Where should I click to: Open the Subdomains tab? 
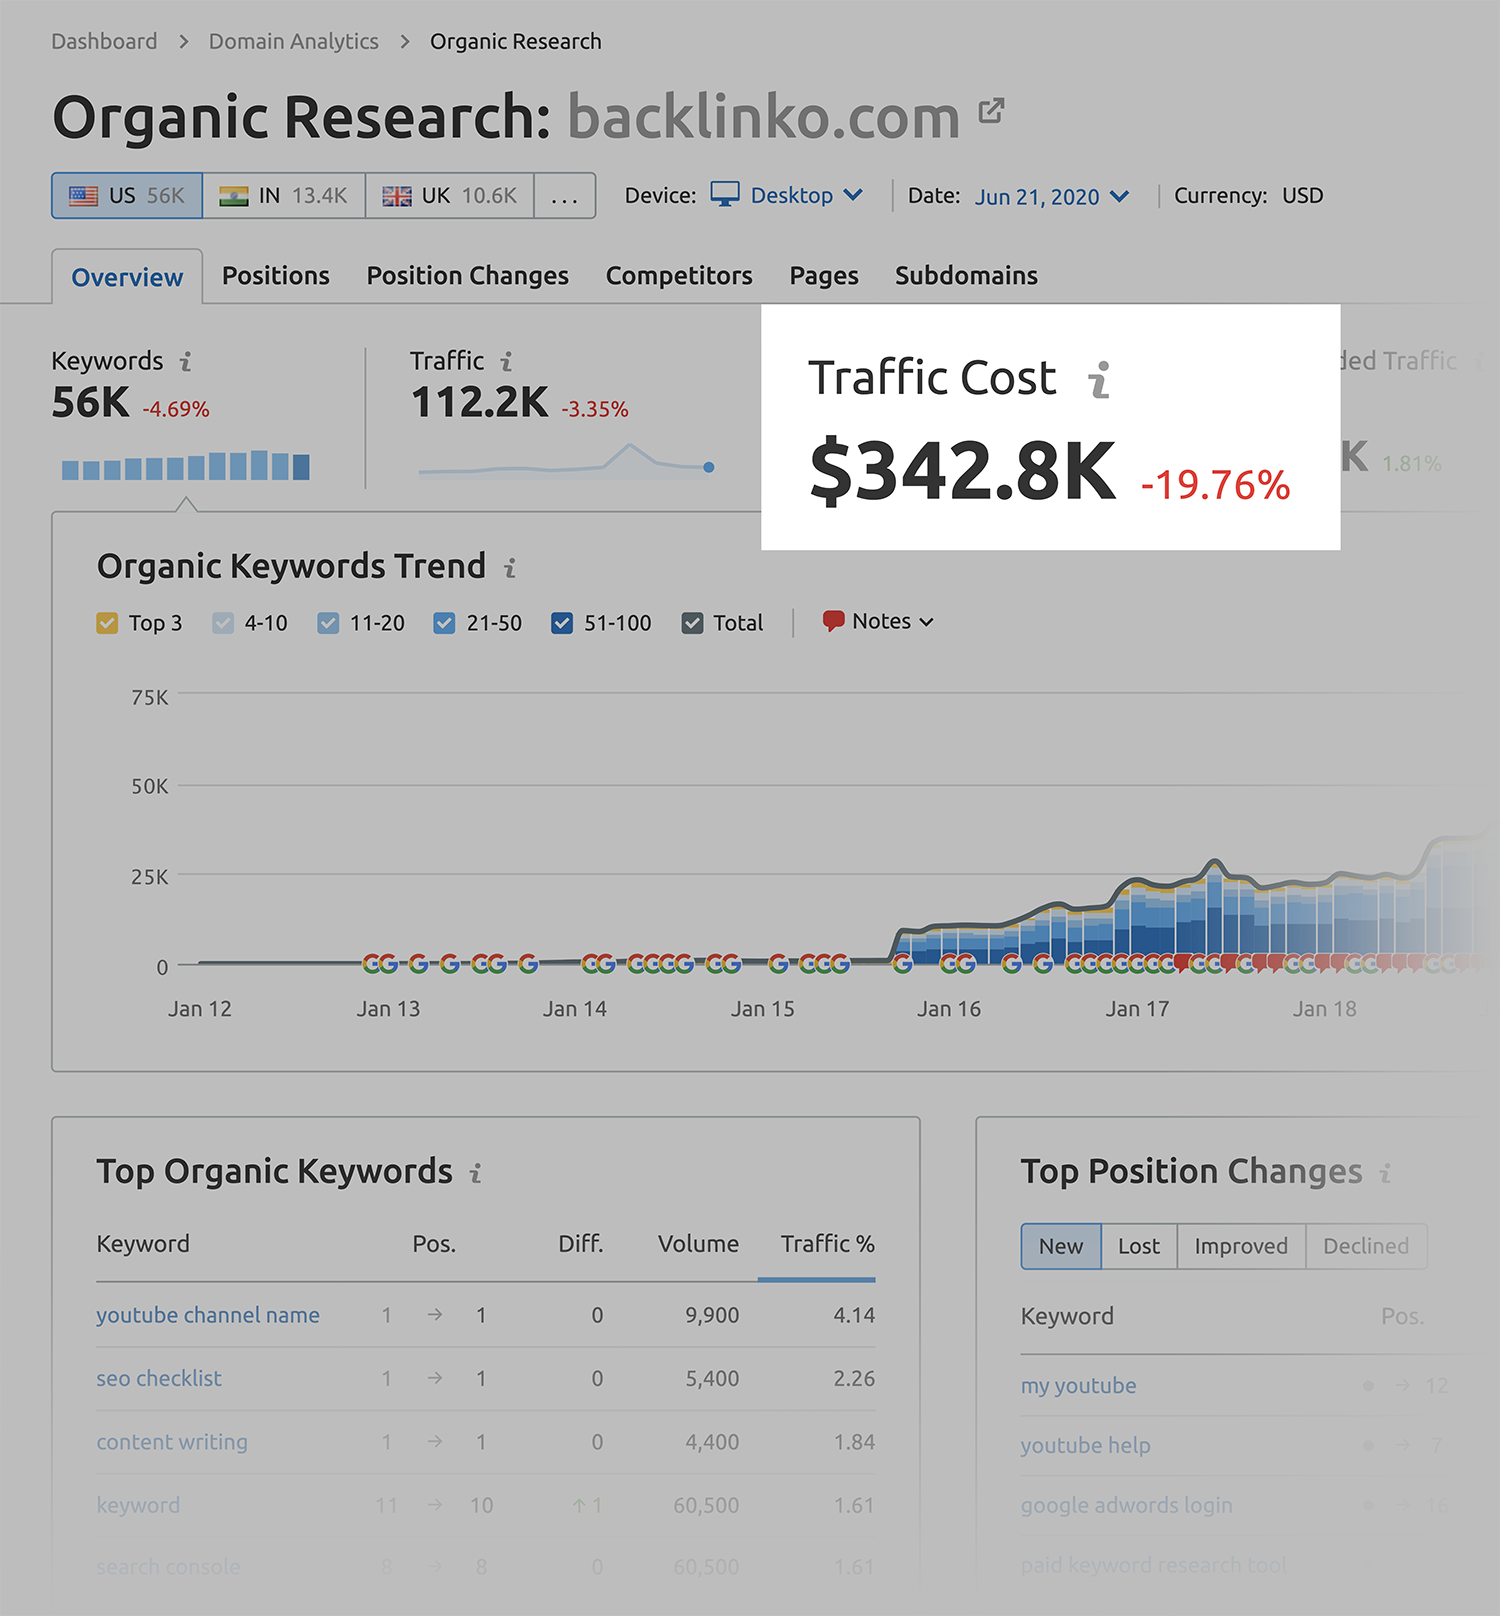[966, 276]
